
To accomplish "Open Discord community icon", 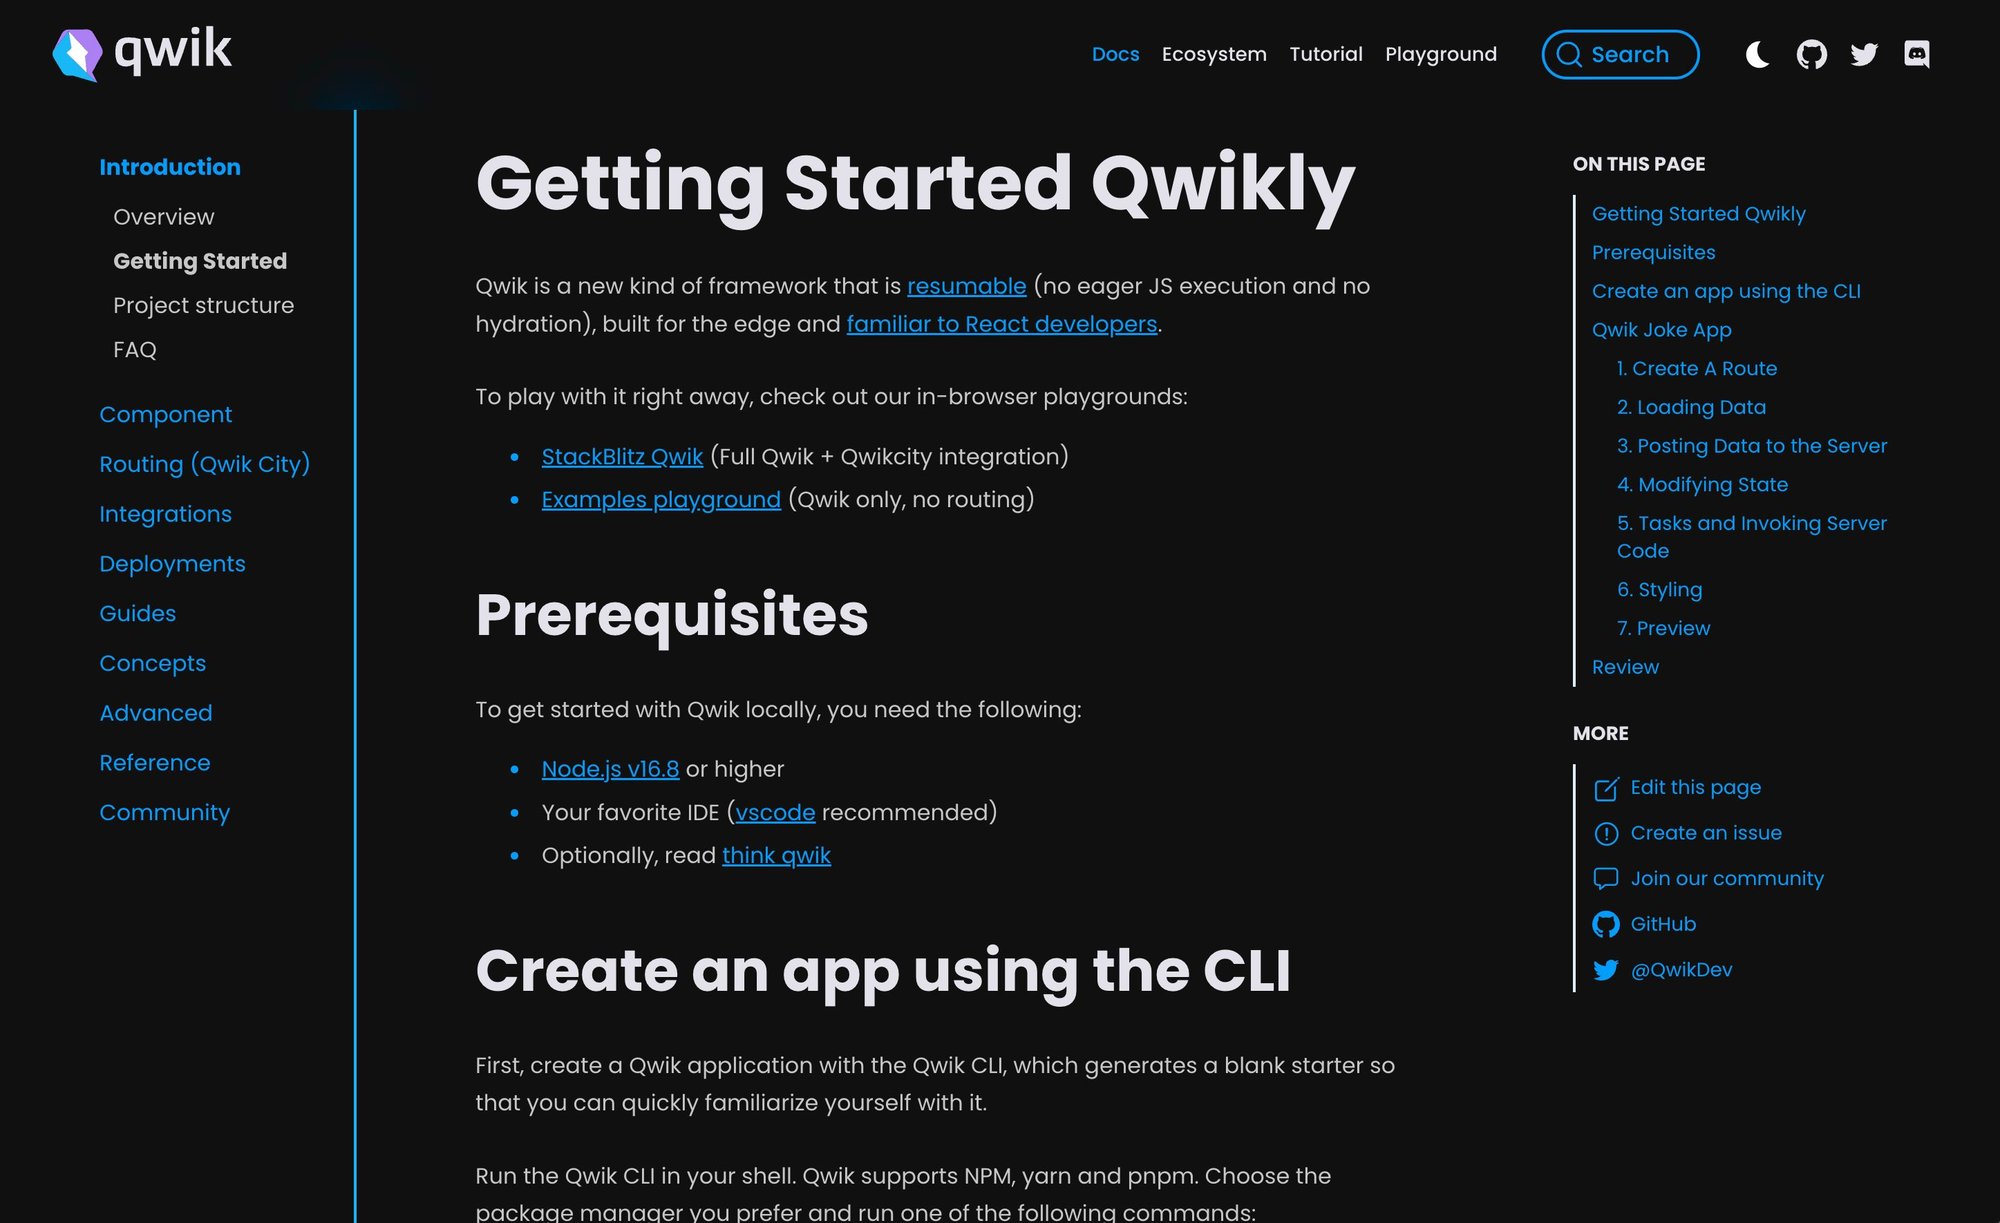I will coord(1916,54).
